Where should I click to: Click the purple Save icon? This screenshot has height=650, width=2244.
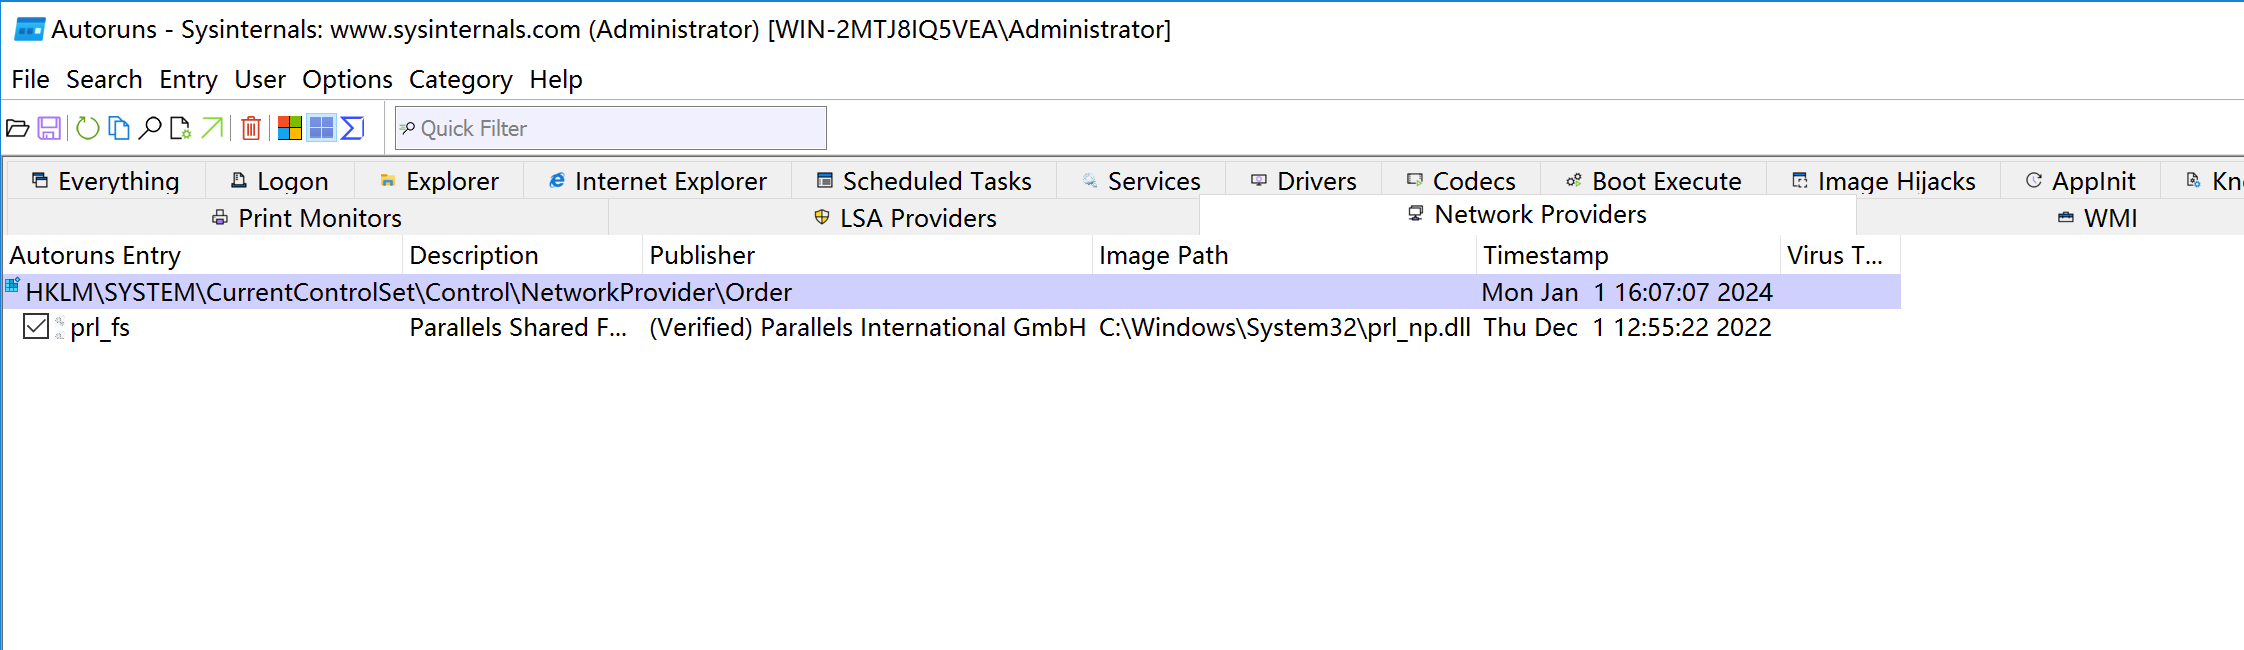(49, 128)
